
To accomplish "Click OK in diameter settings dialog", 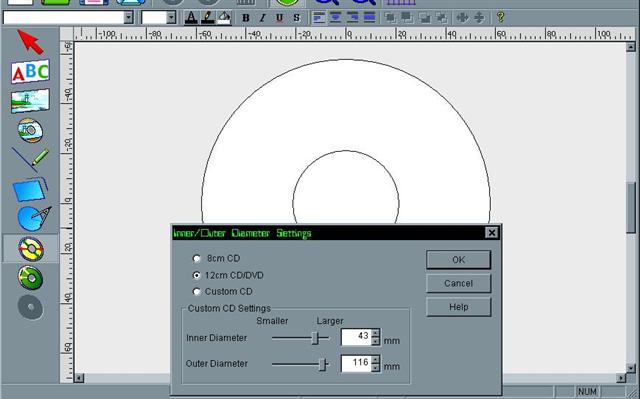I will point(458,260).
